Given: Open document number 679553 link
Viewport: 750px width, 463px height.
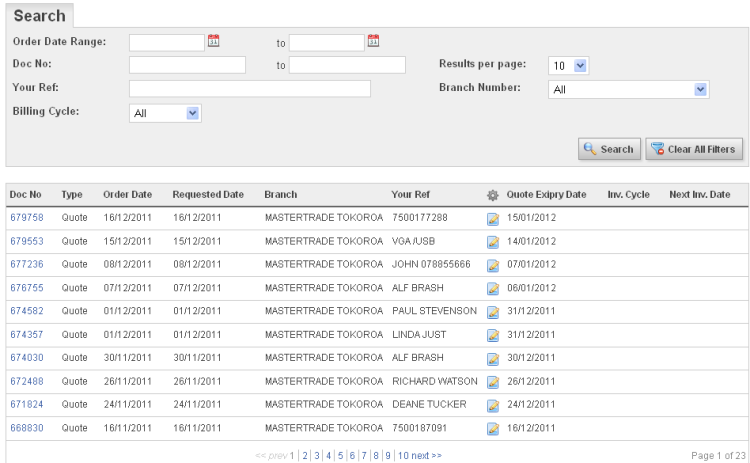Looking at the screenshot, I should coord(27,241).
